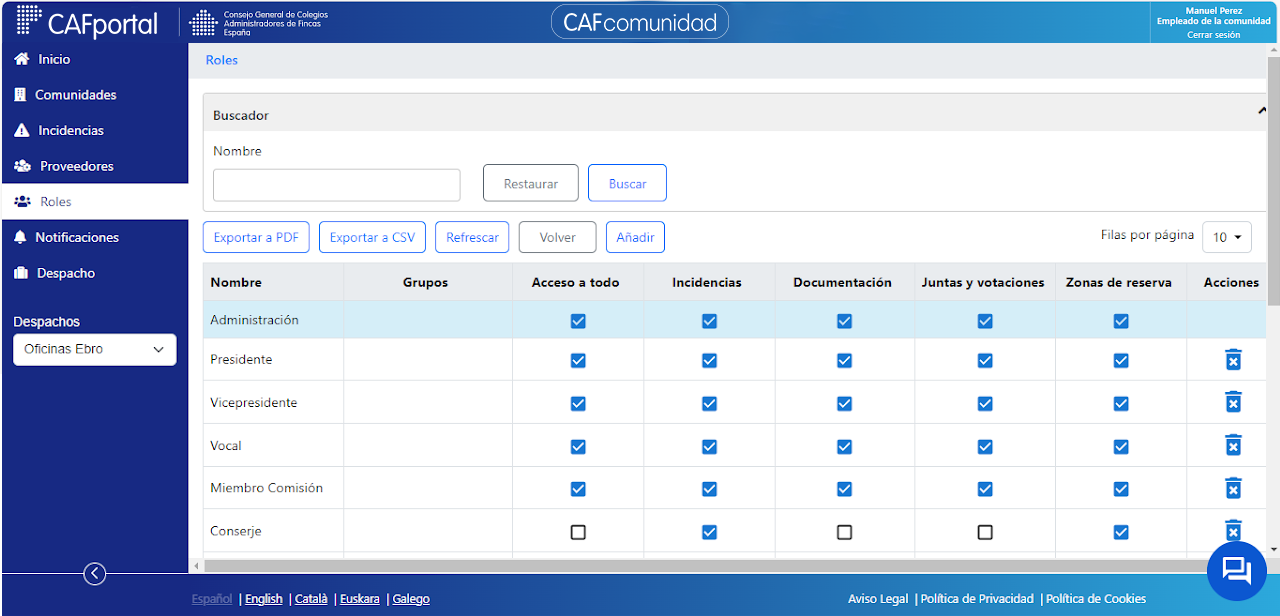Screen dimensions: 1280x616
Task: Open the chat bubble icon
Action: coord(1237,570)
